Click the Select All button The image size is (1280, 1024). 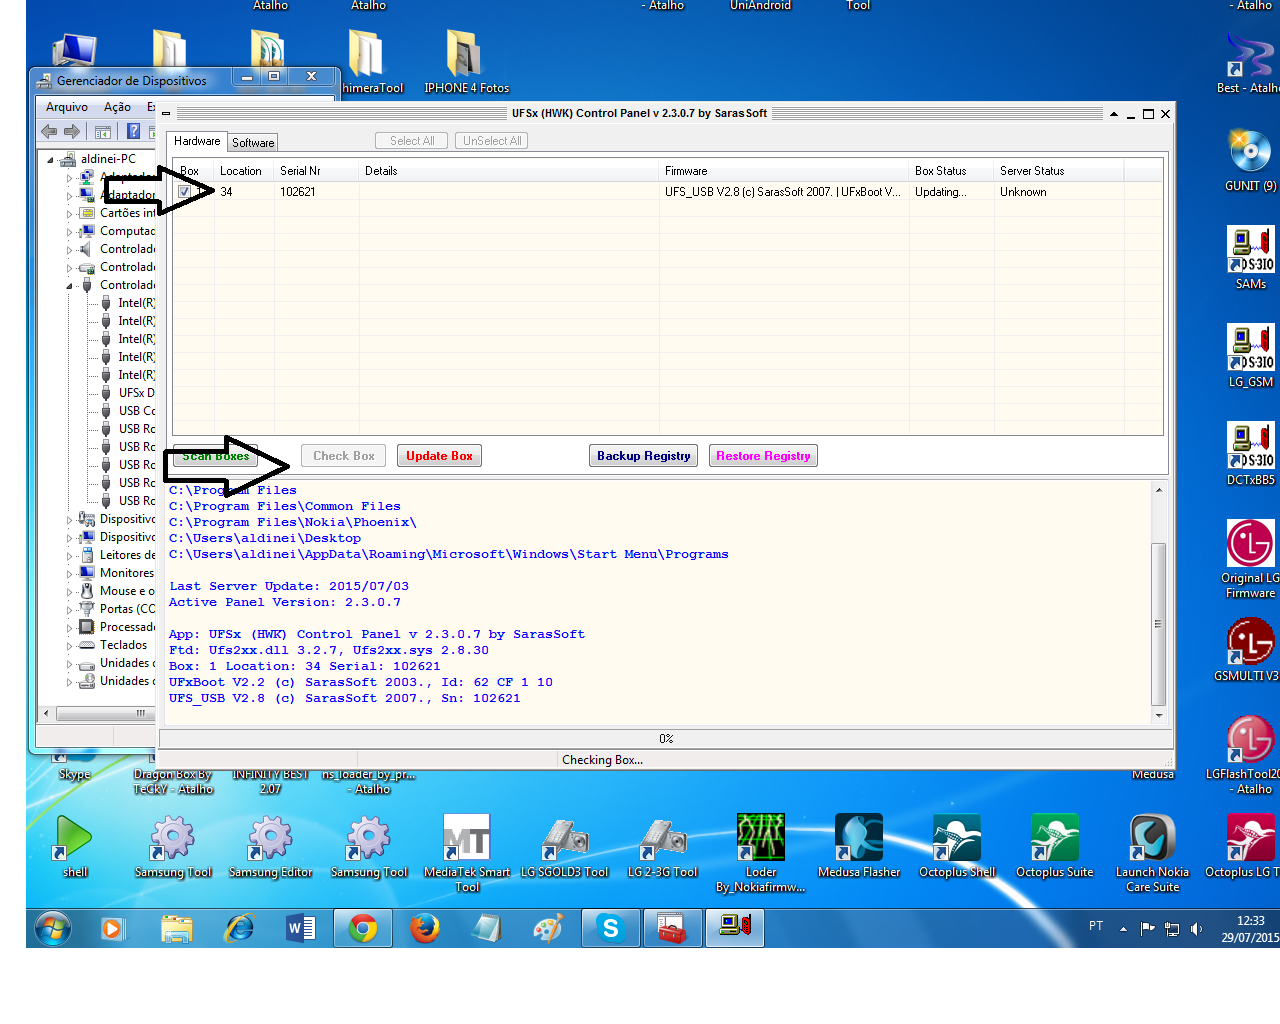click(412, 141)
